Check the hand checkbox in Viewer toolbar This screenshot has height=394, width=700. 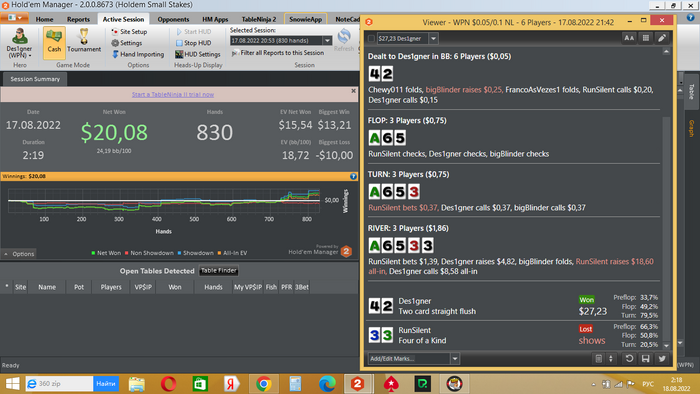tap(371, 38)
